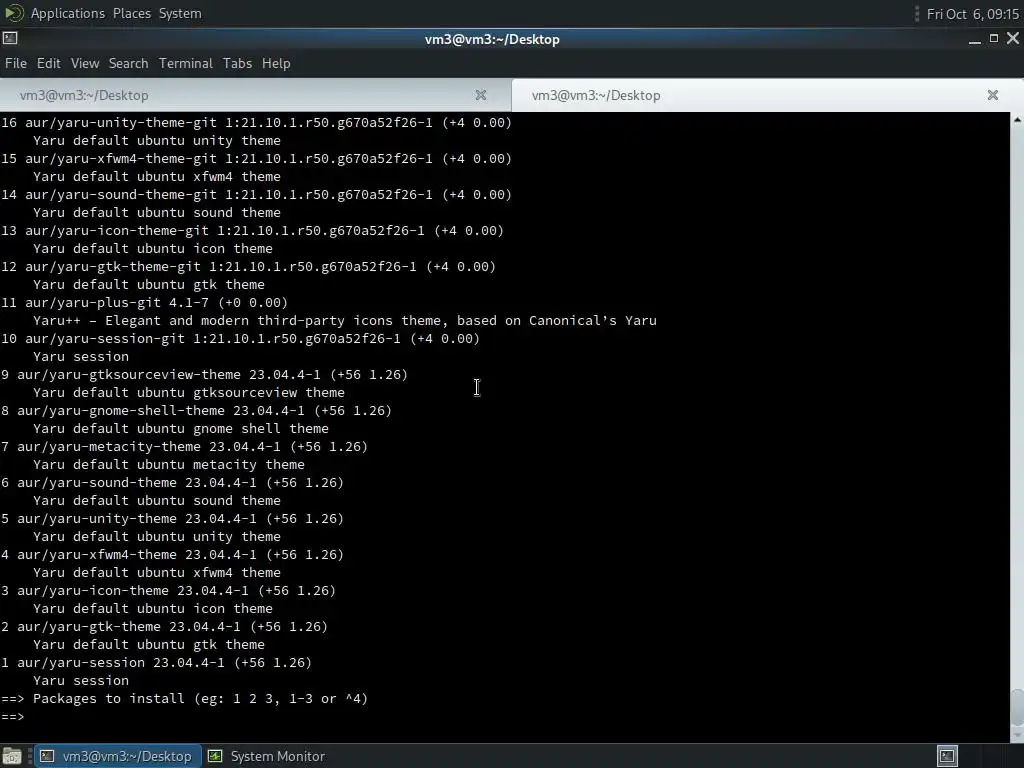Click the line 9 aur/yaru-gtksourceview-theme
1024x768 pixels.
[x=204, y=374]
